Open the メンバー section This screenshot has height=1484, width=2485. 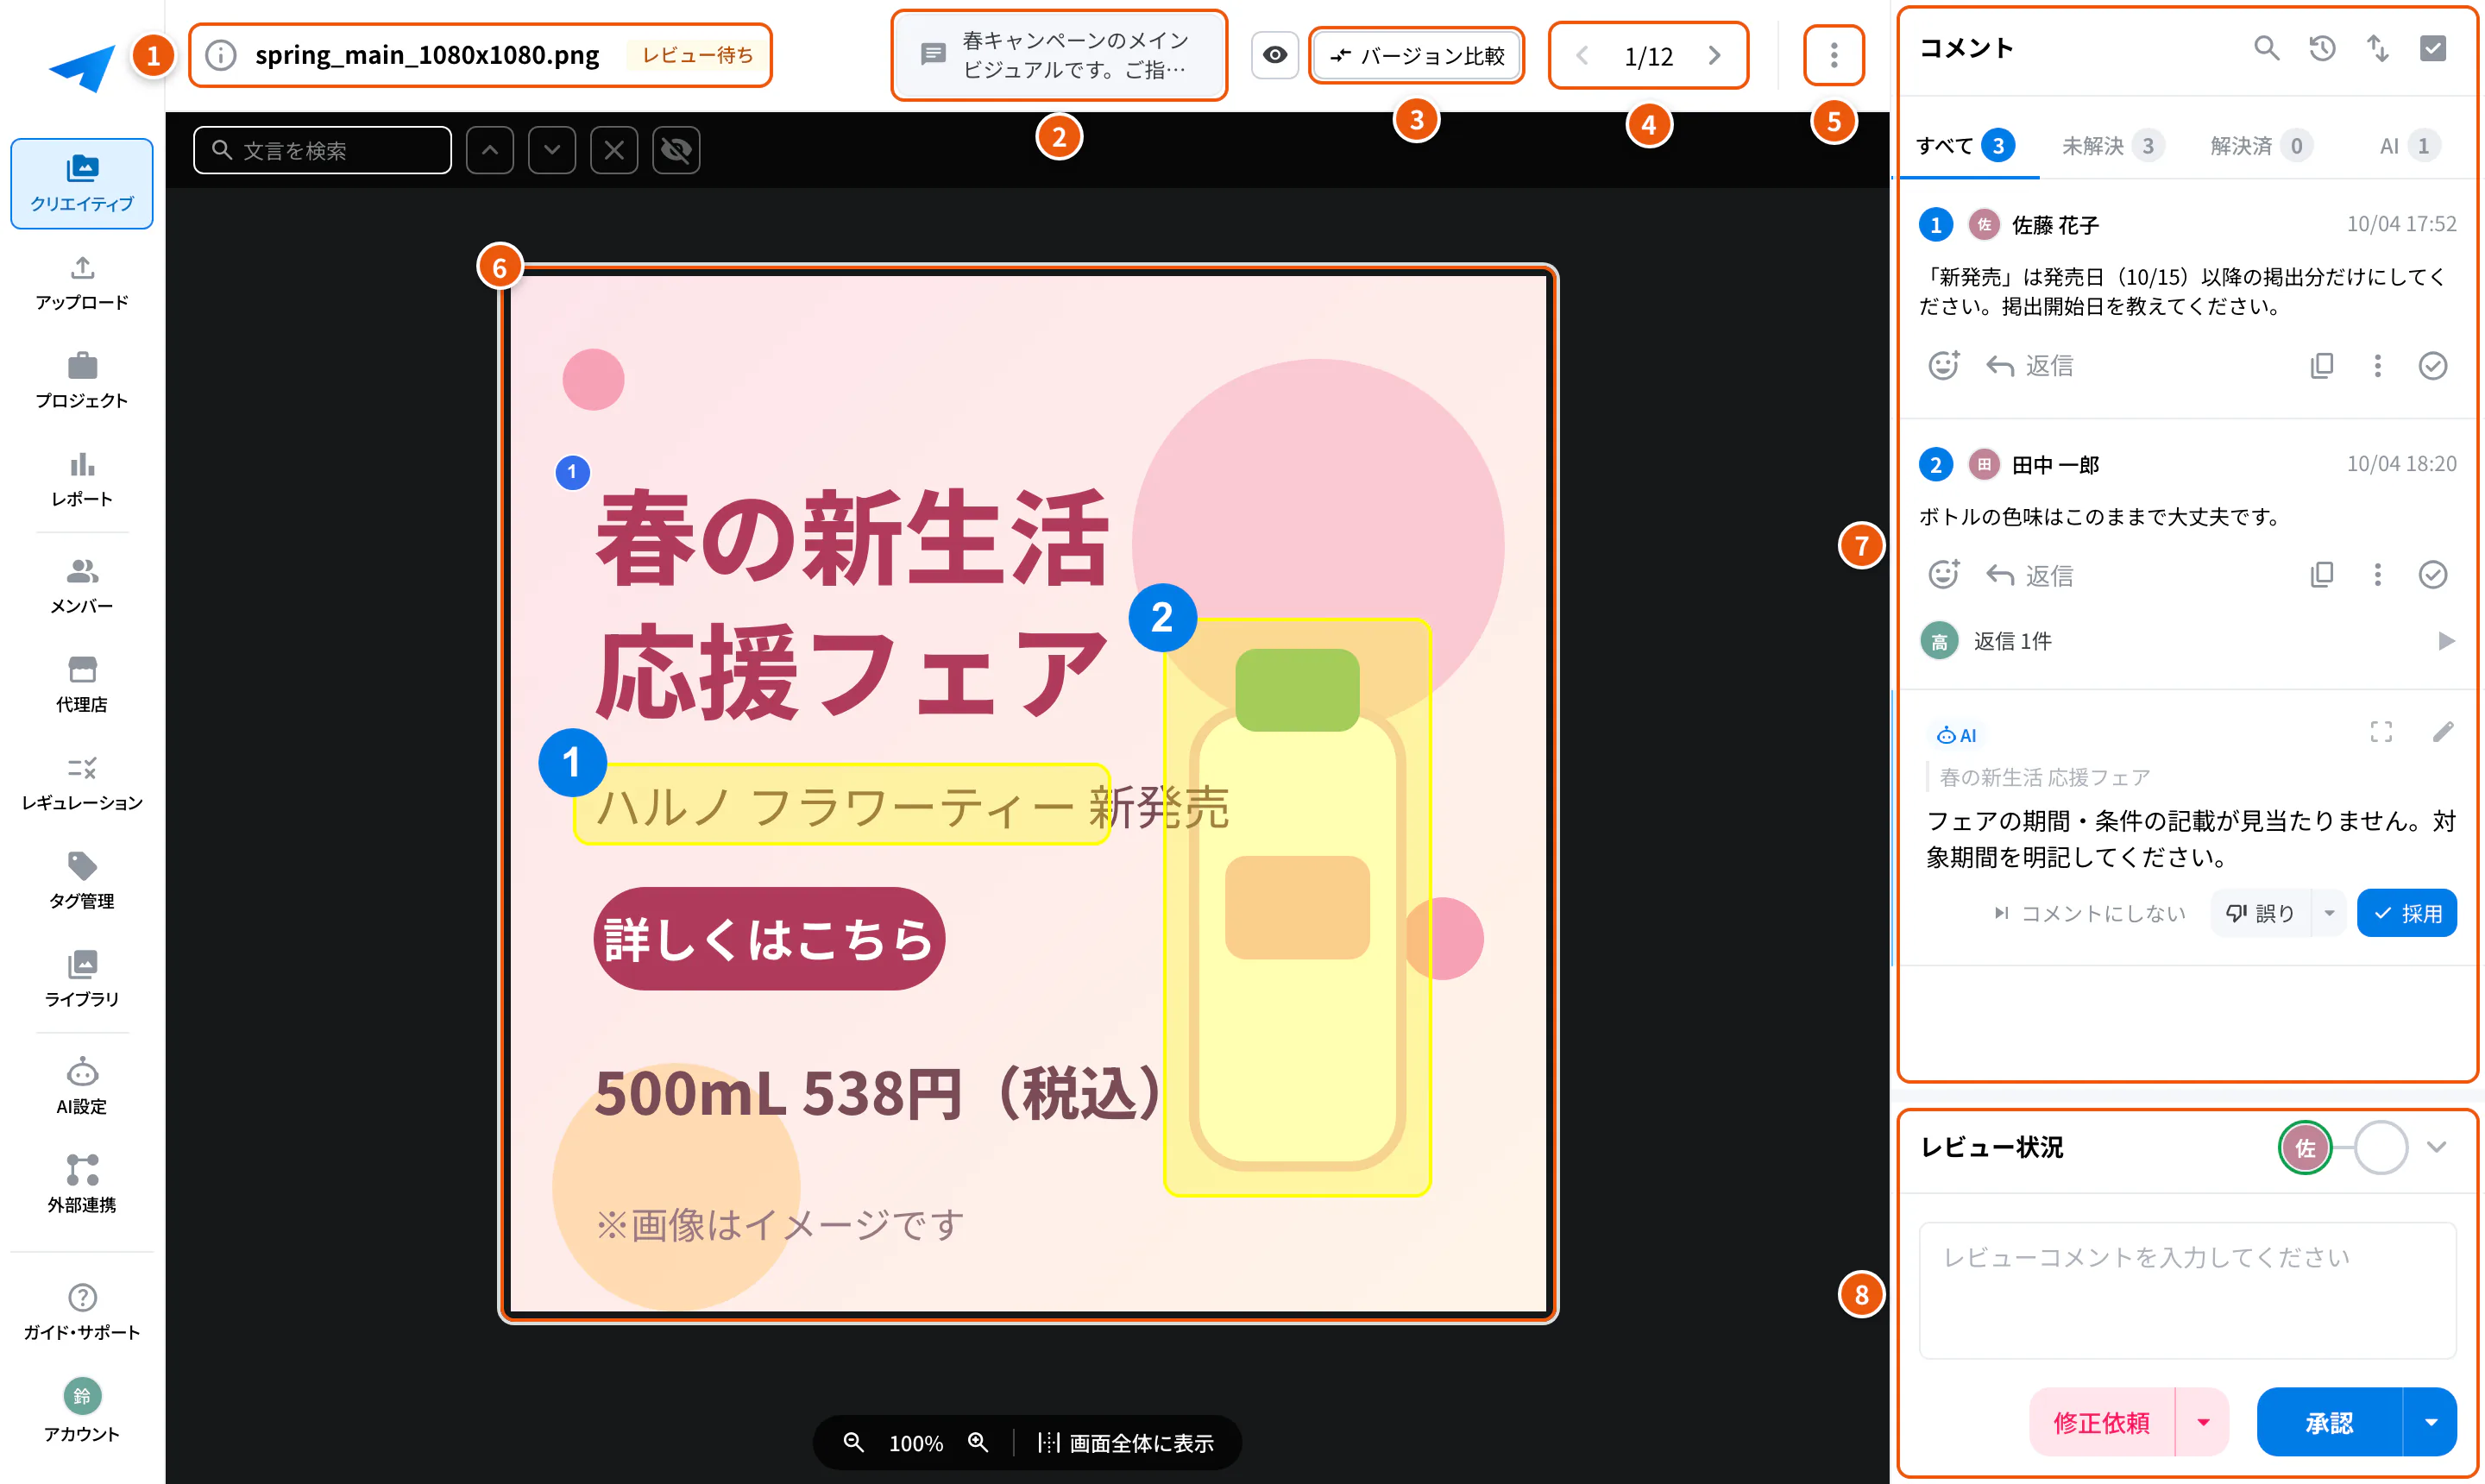pyautogui.click(x=81, y=587)
